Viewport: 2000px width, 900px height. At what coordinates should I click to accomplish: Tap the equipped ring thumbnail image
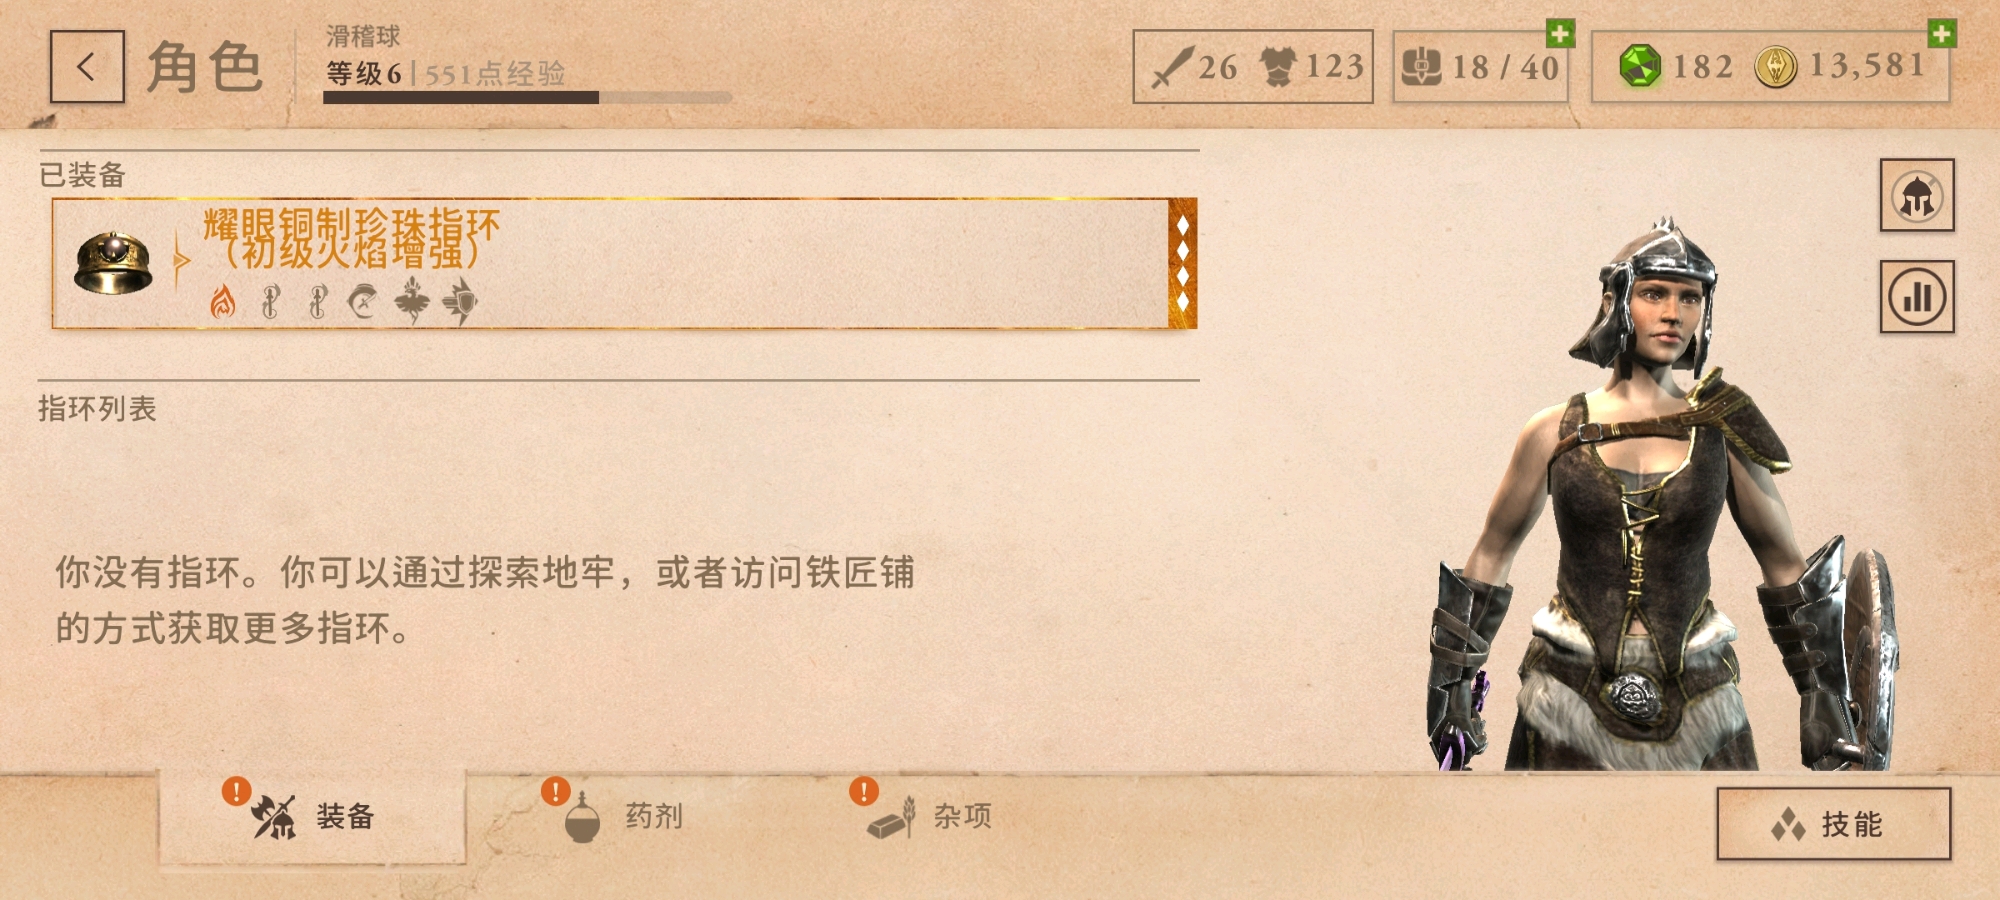113,264
